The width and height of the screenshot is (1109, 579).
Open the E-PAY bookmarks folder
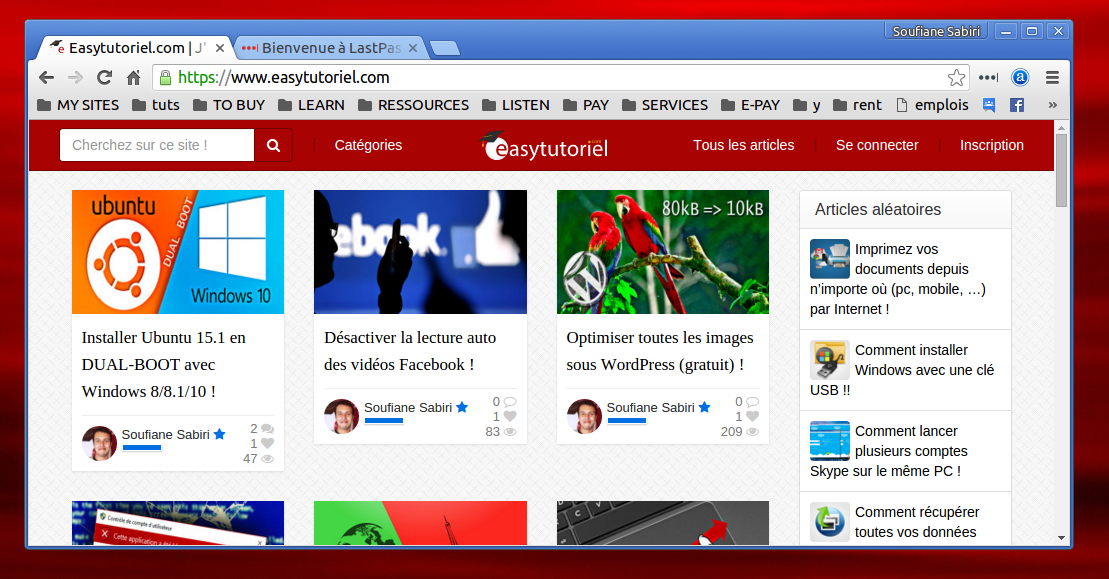(x=750, y=105)
